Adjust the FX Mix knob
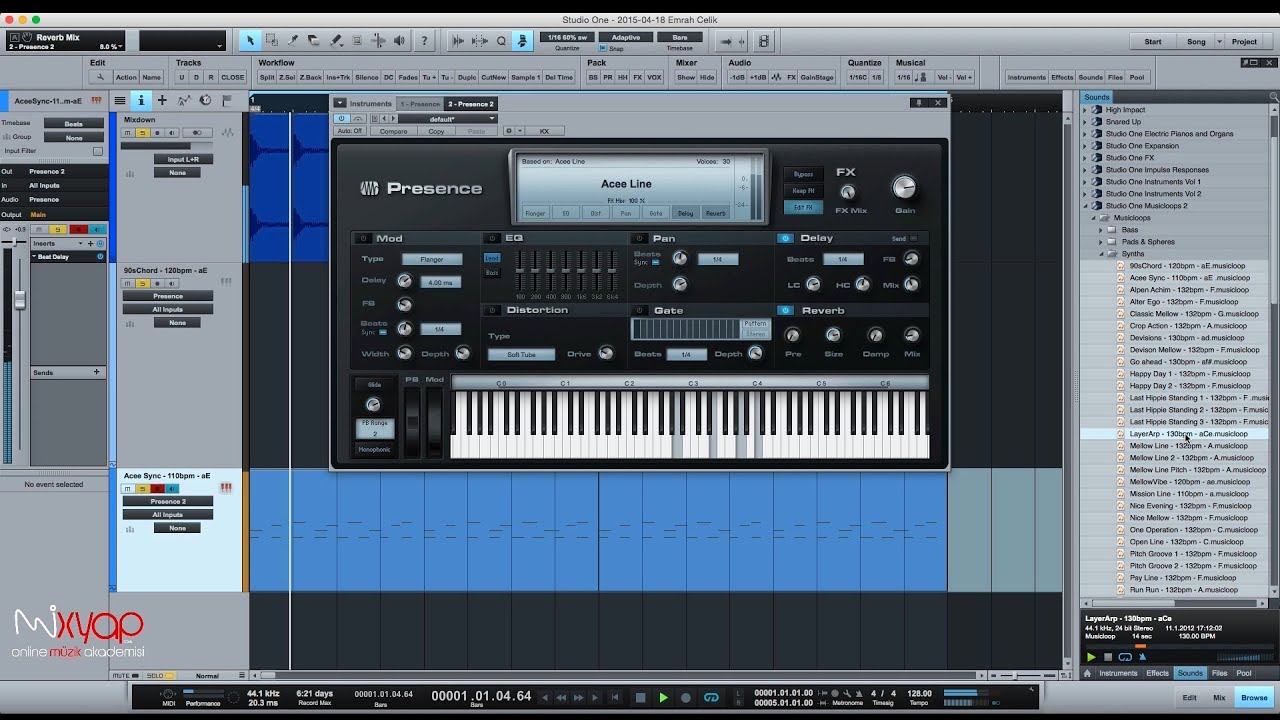Screen dimensions: 1280x720 pyautogui.click(x=848, y=192)
